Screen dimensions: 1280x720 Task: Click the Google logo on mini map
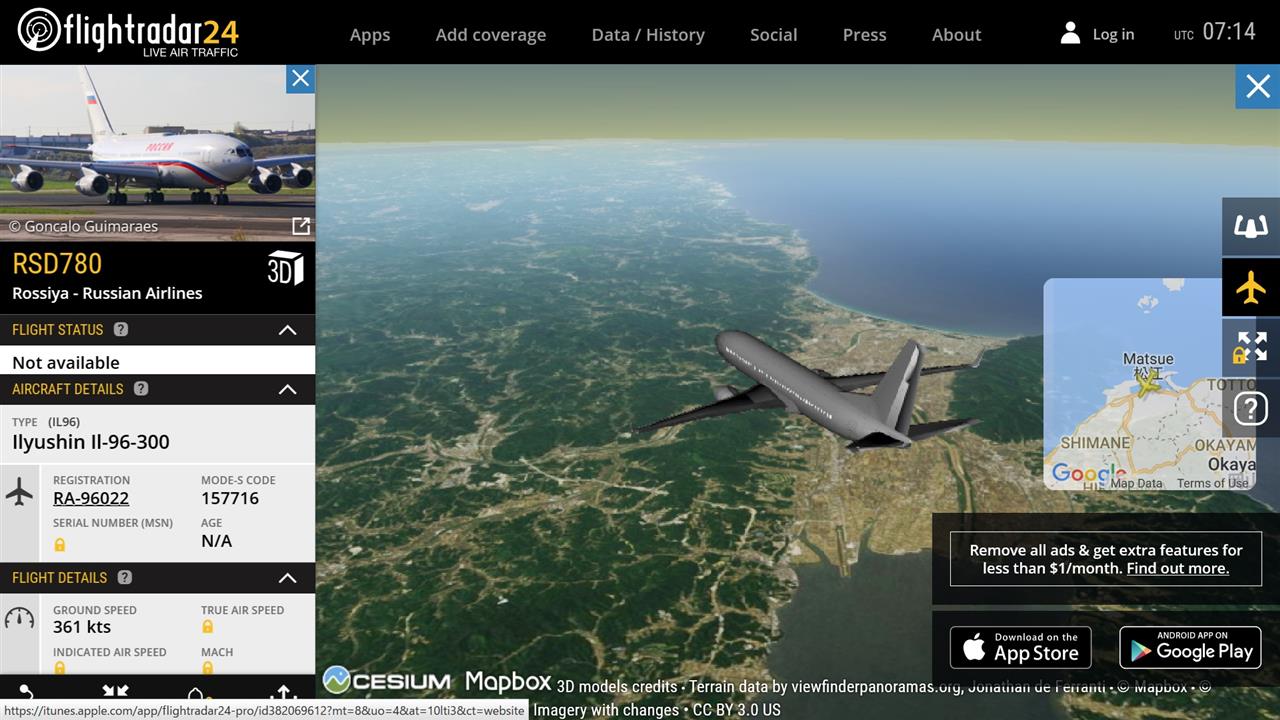[1089, 473]
